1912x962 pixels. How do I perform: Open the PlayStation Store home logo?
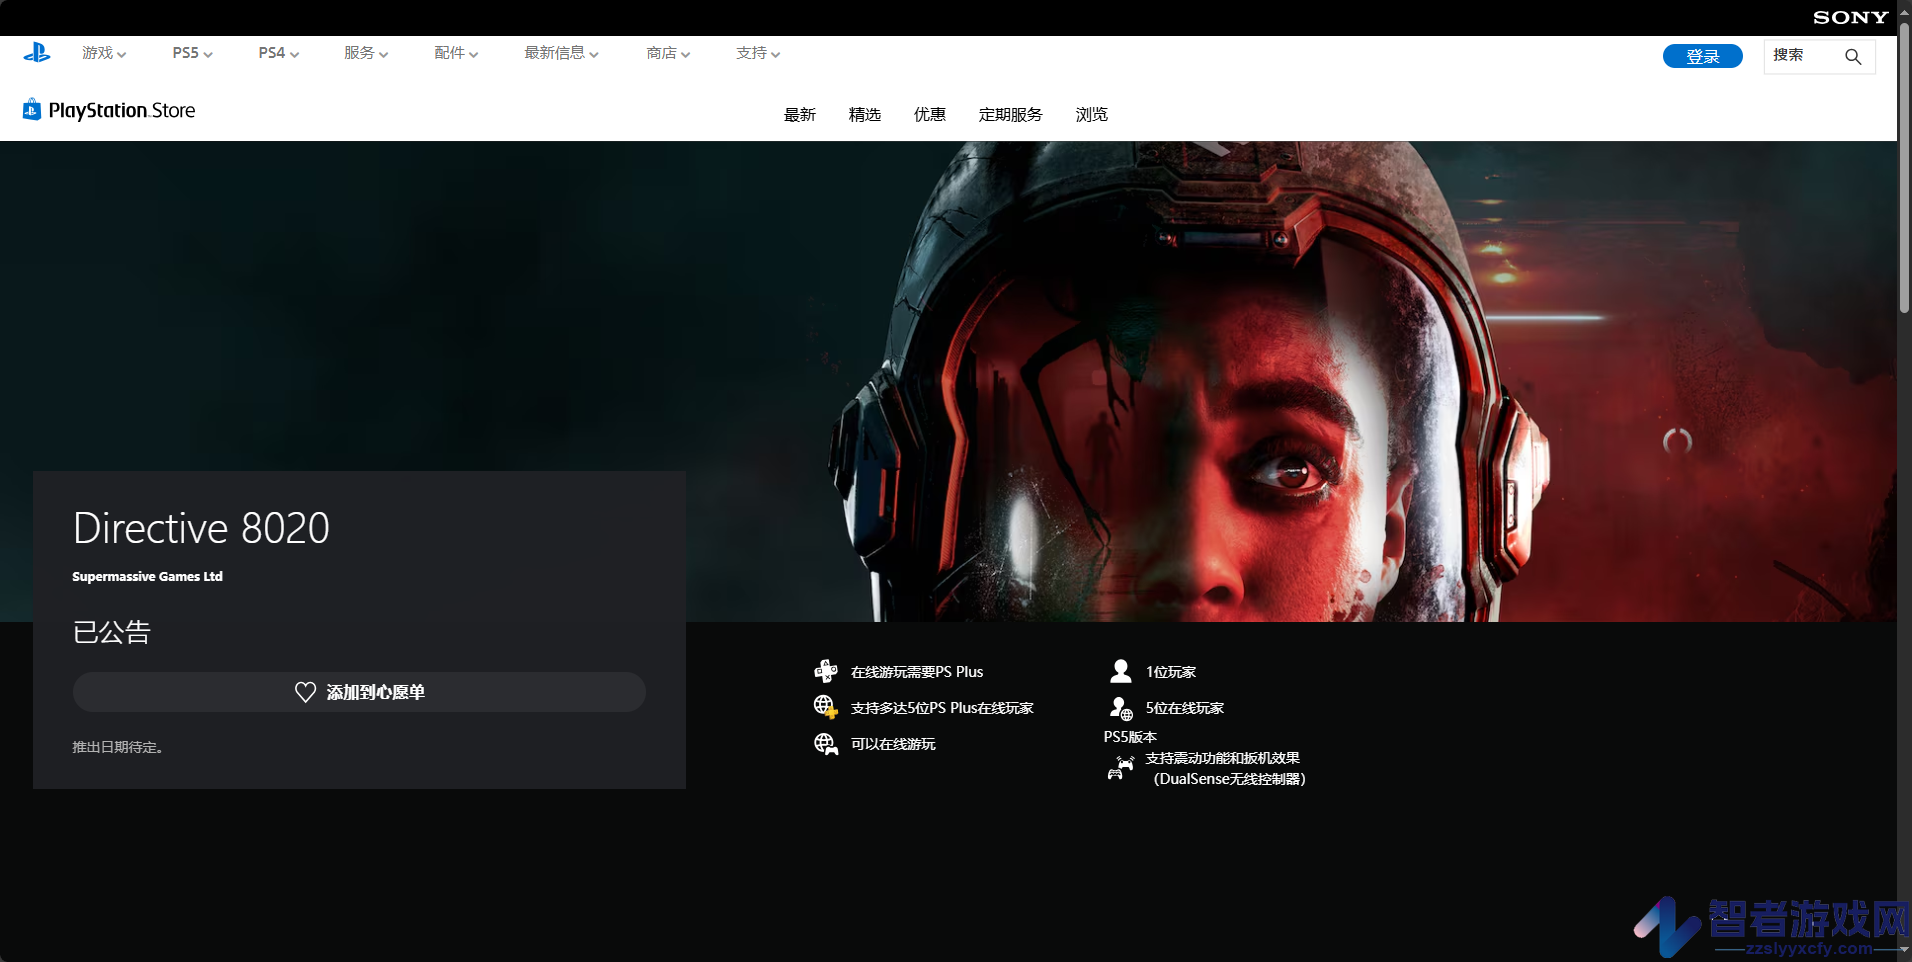(109, 110)
